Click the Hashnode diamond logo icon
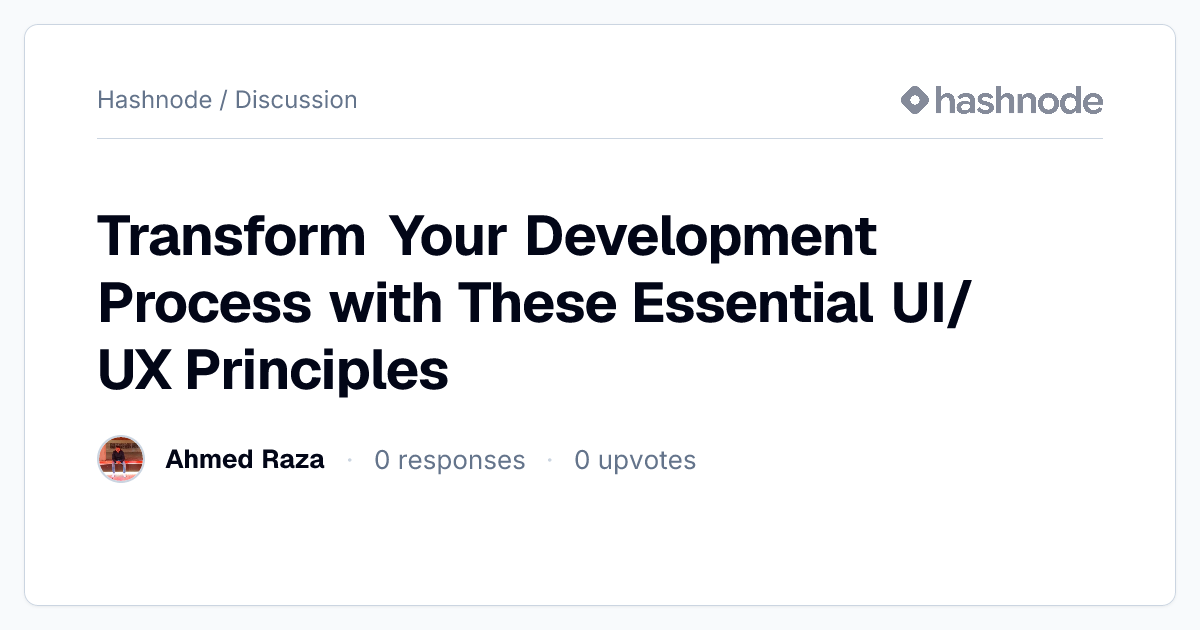Screen dimensions: 1200x630 (x=915, y=100)
